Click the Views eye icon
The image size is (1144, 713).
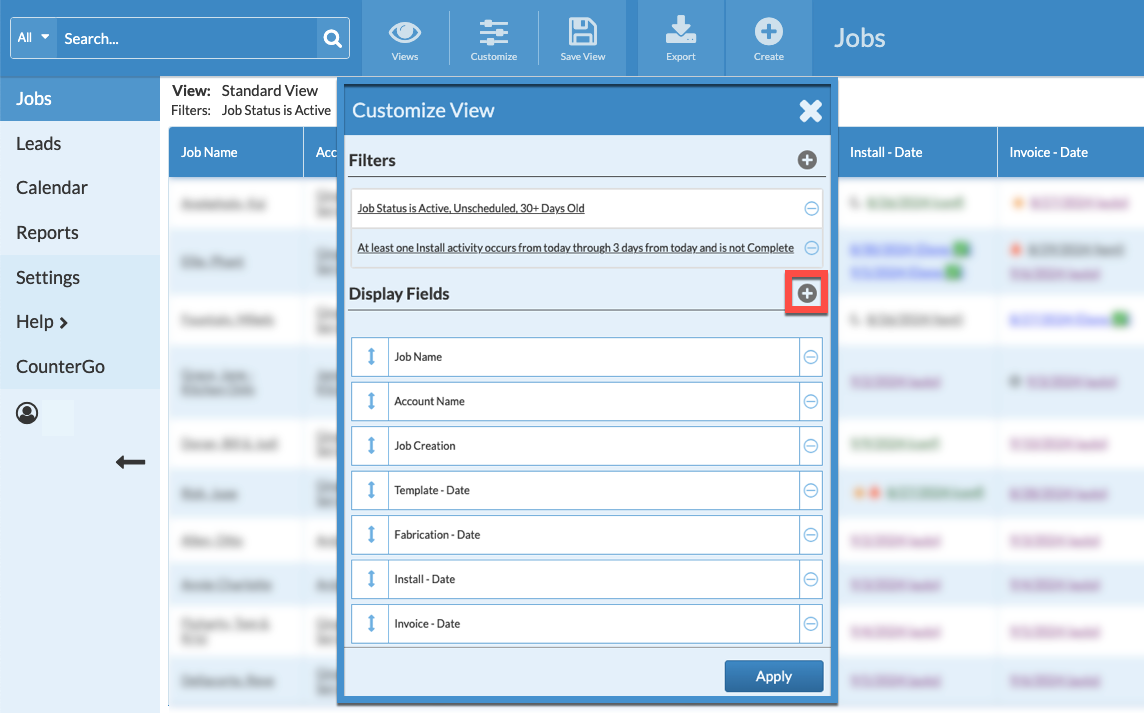405,33
